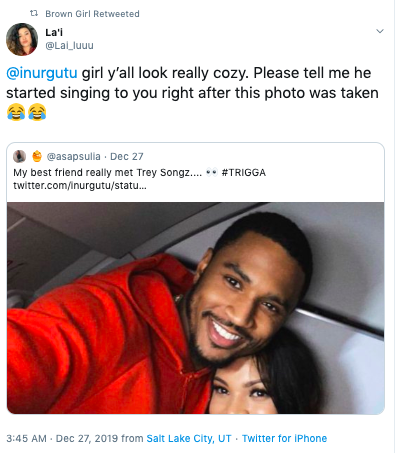Expand the tweet options chevron

click(380, 31)
